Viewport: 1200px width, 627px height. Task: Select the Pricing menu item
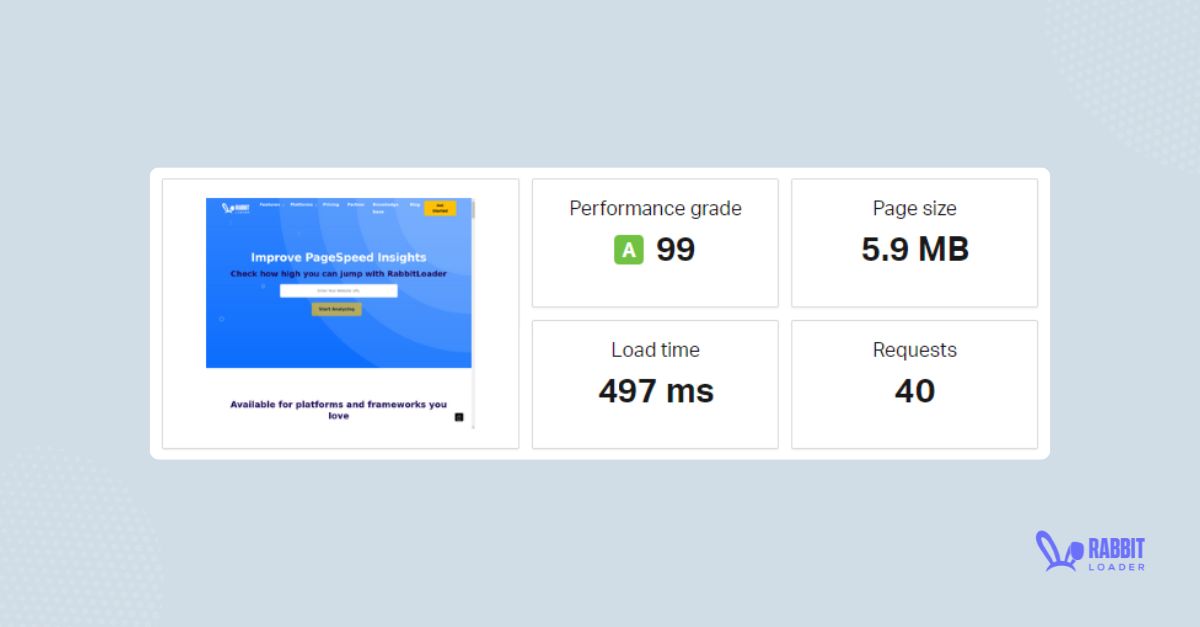[x=331, y=205]
